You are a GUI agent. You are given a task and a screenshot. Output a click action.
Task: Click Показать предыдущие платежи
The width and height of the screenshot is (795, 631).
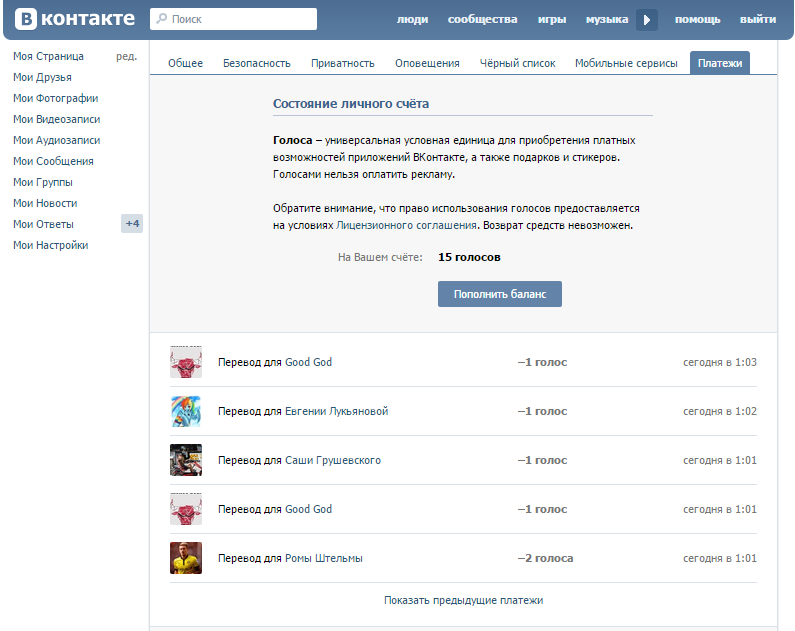point(463,601)
